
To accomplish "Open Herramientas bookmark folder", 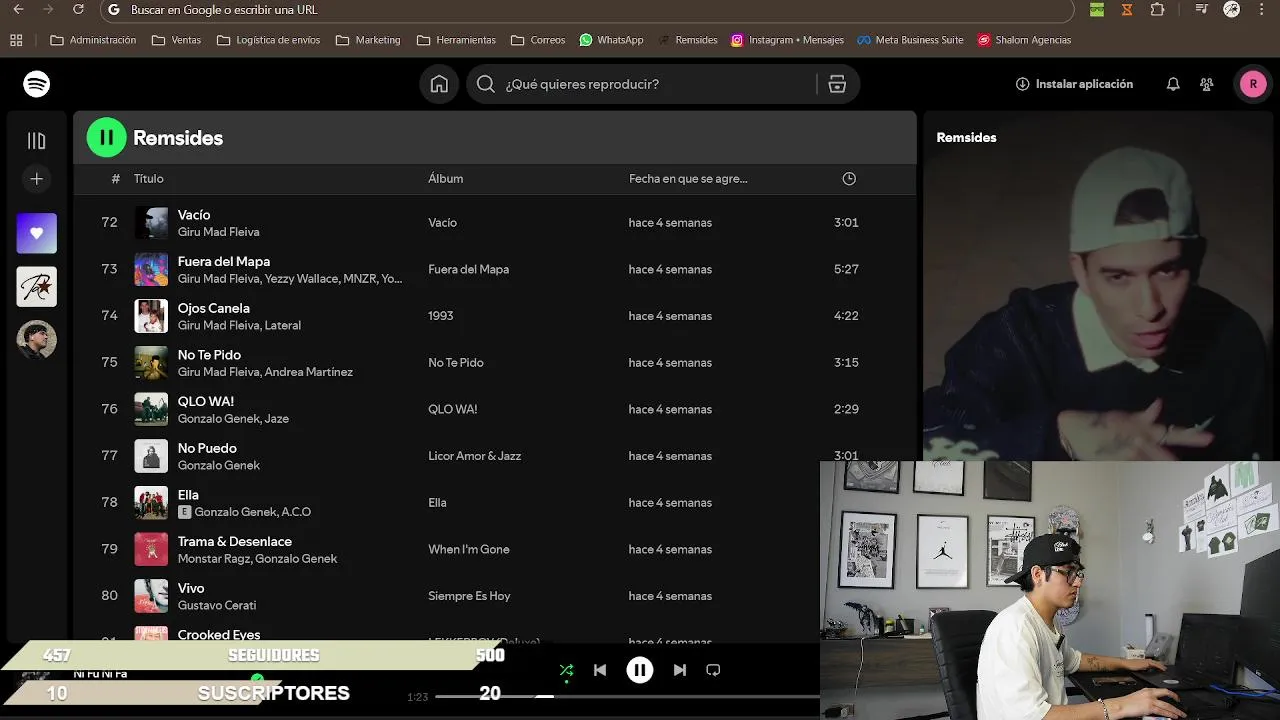I will [x=456, y=40].
